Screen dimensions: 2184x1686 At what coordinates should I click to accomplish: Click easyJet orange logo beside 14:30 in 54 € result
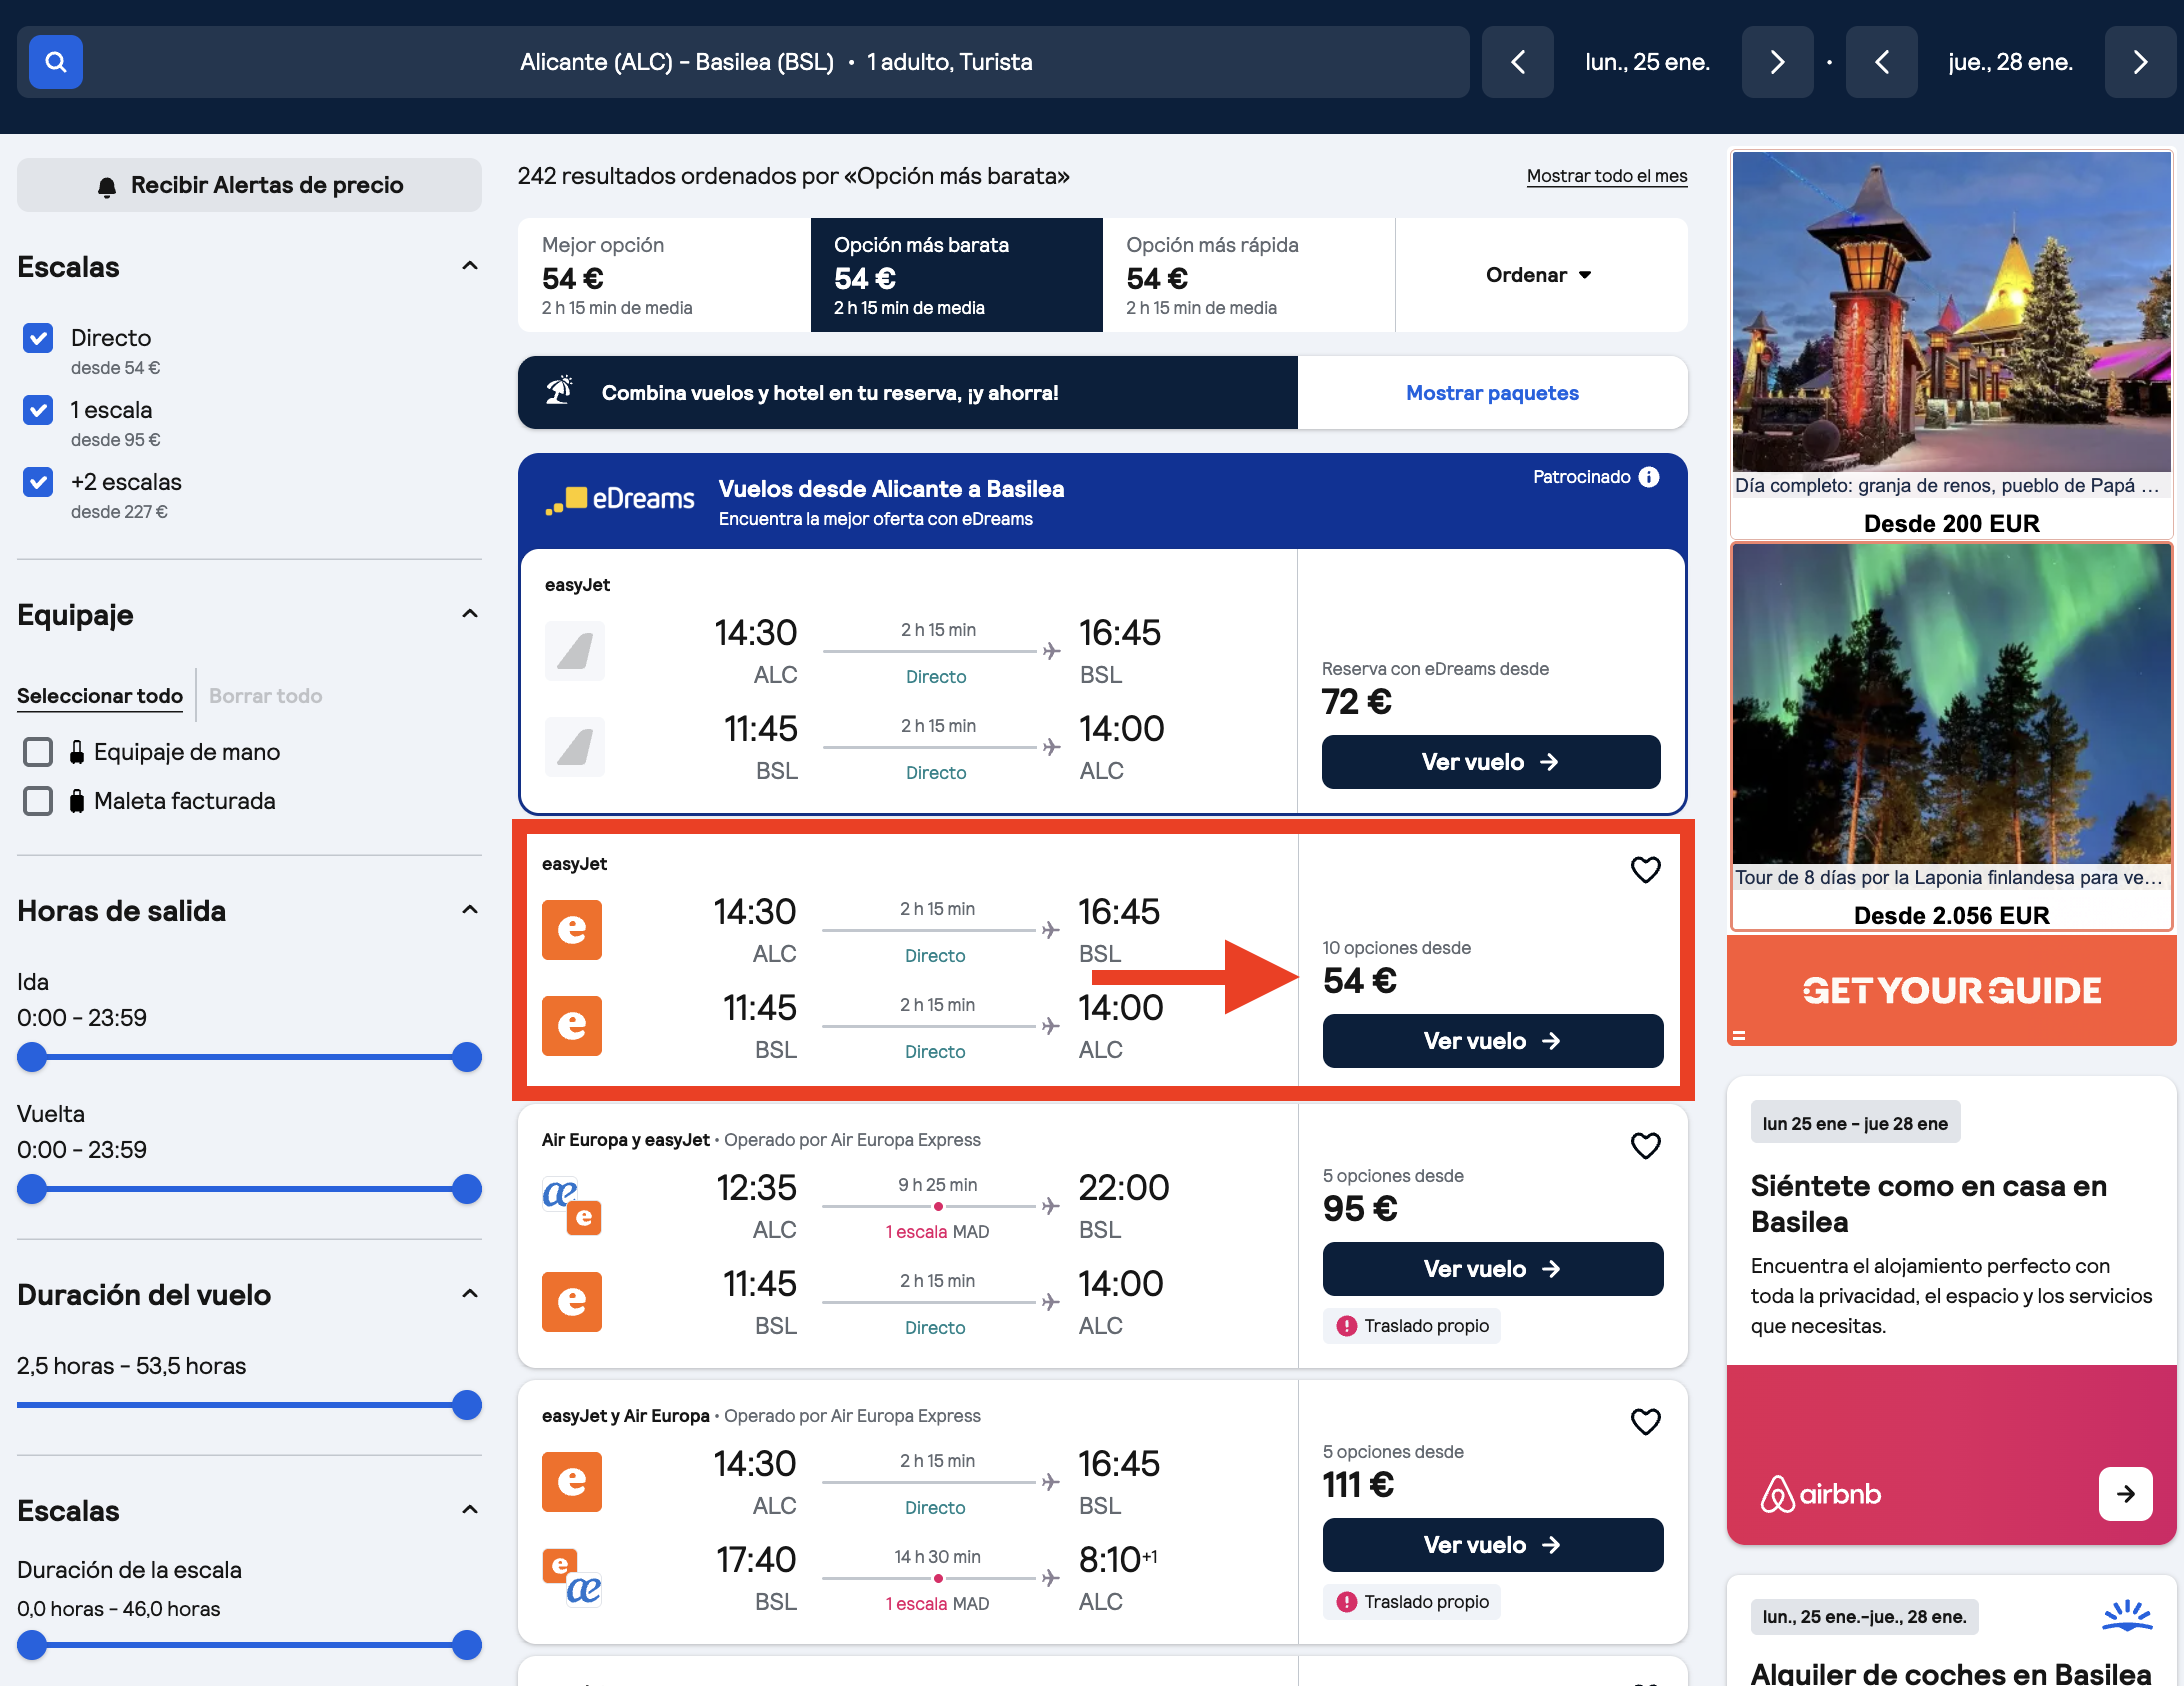572,930
